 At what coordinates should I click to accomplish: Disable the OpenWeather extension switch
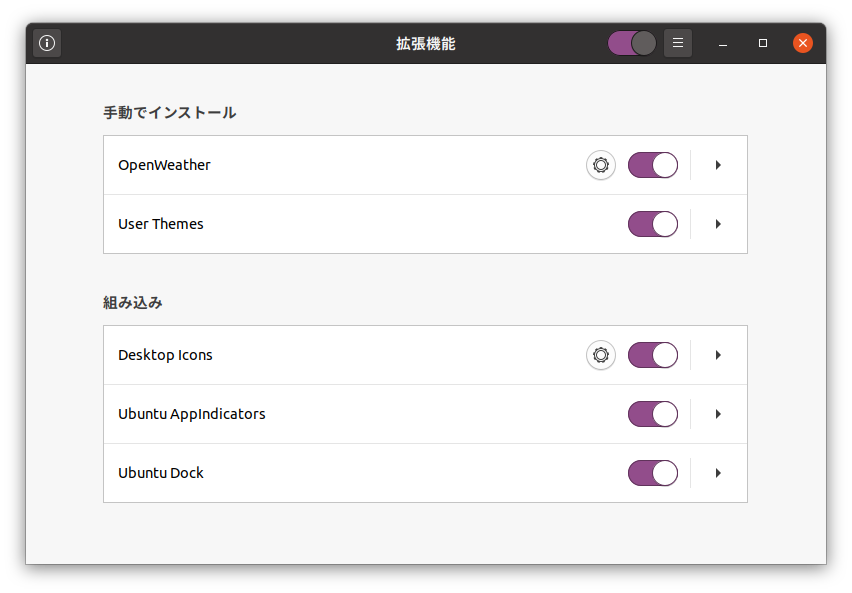(x=653, y=165)
